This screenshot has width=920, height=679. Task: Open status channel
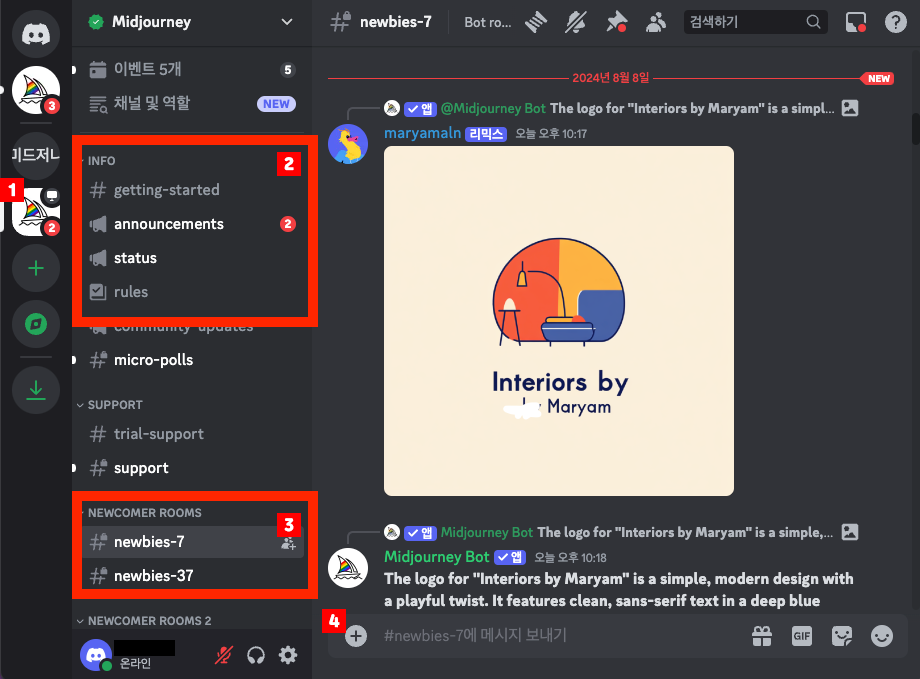point(192,258)
